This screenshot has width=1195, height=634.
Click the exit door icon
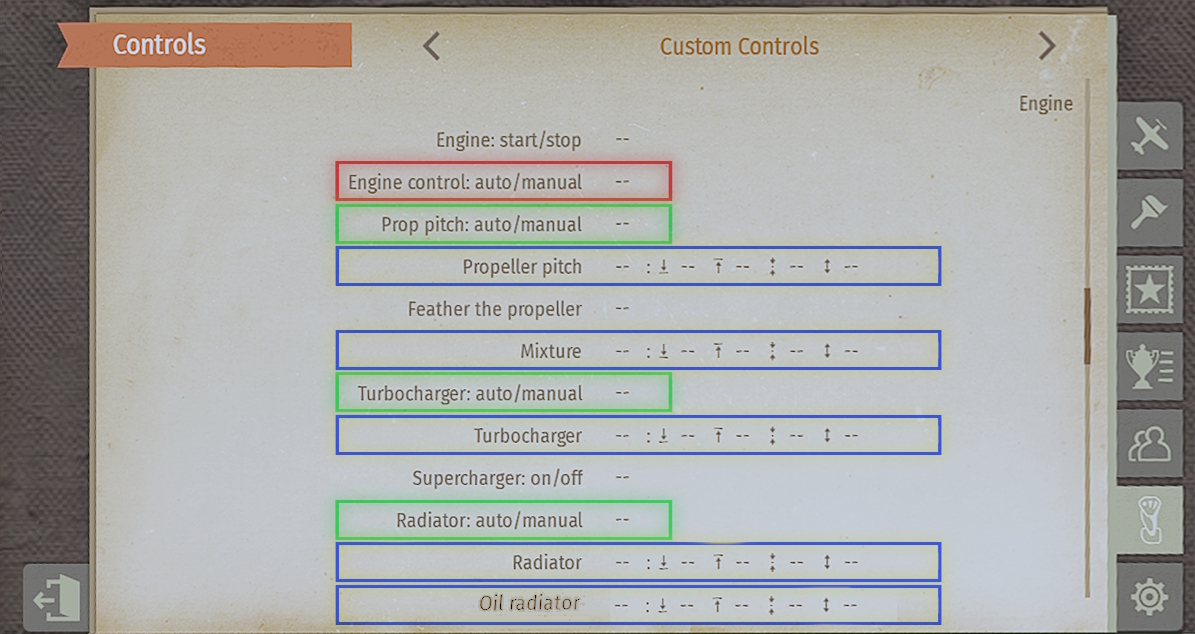[x=56, y=599]
